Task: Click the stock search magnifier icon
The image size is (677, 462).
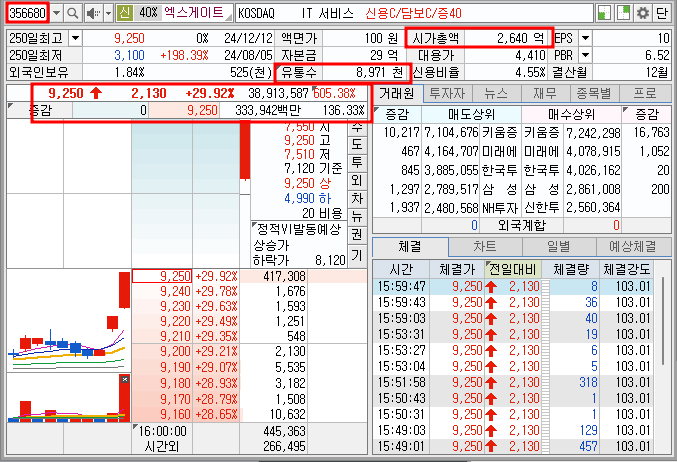Action: click(73, 13)
